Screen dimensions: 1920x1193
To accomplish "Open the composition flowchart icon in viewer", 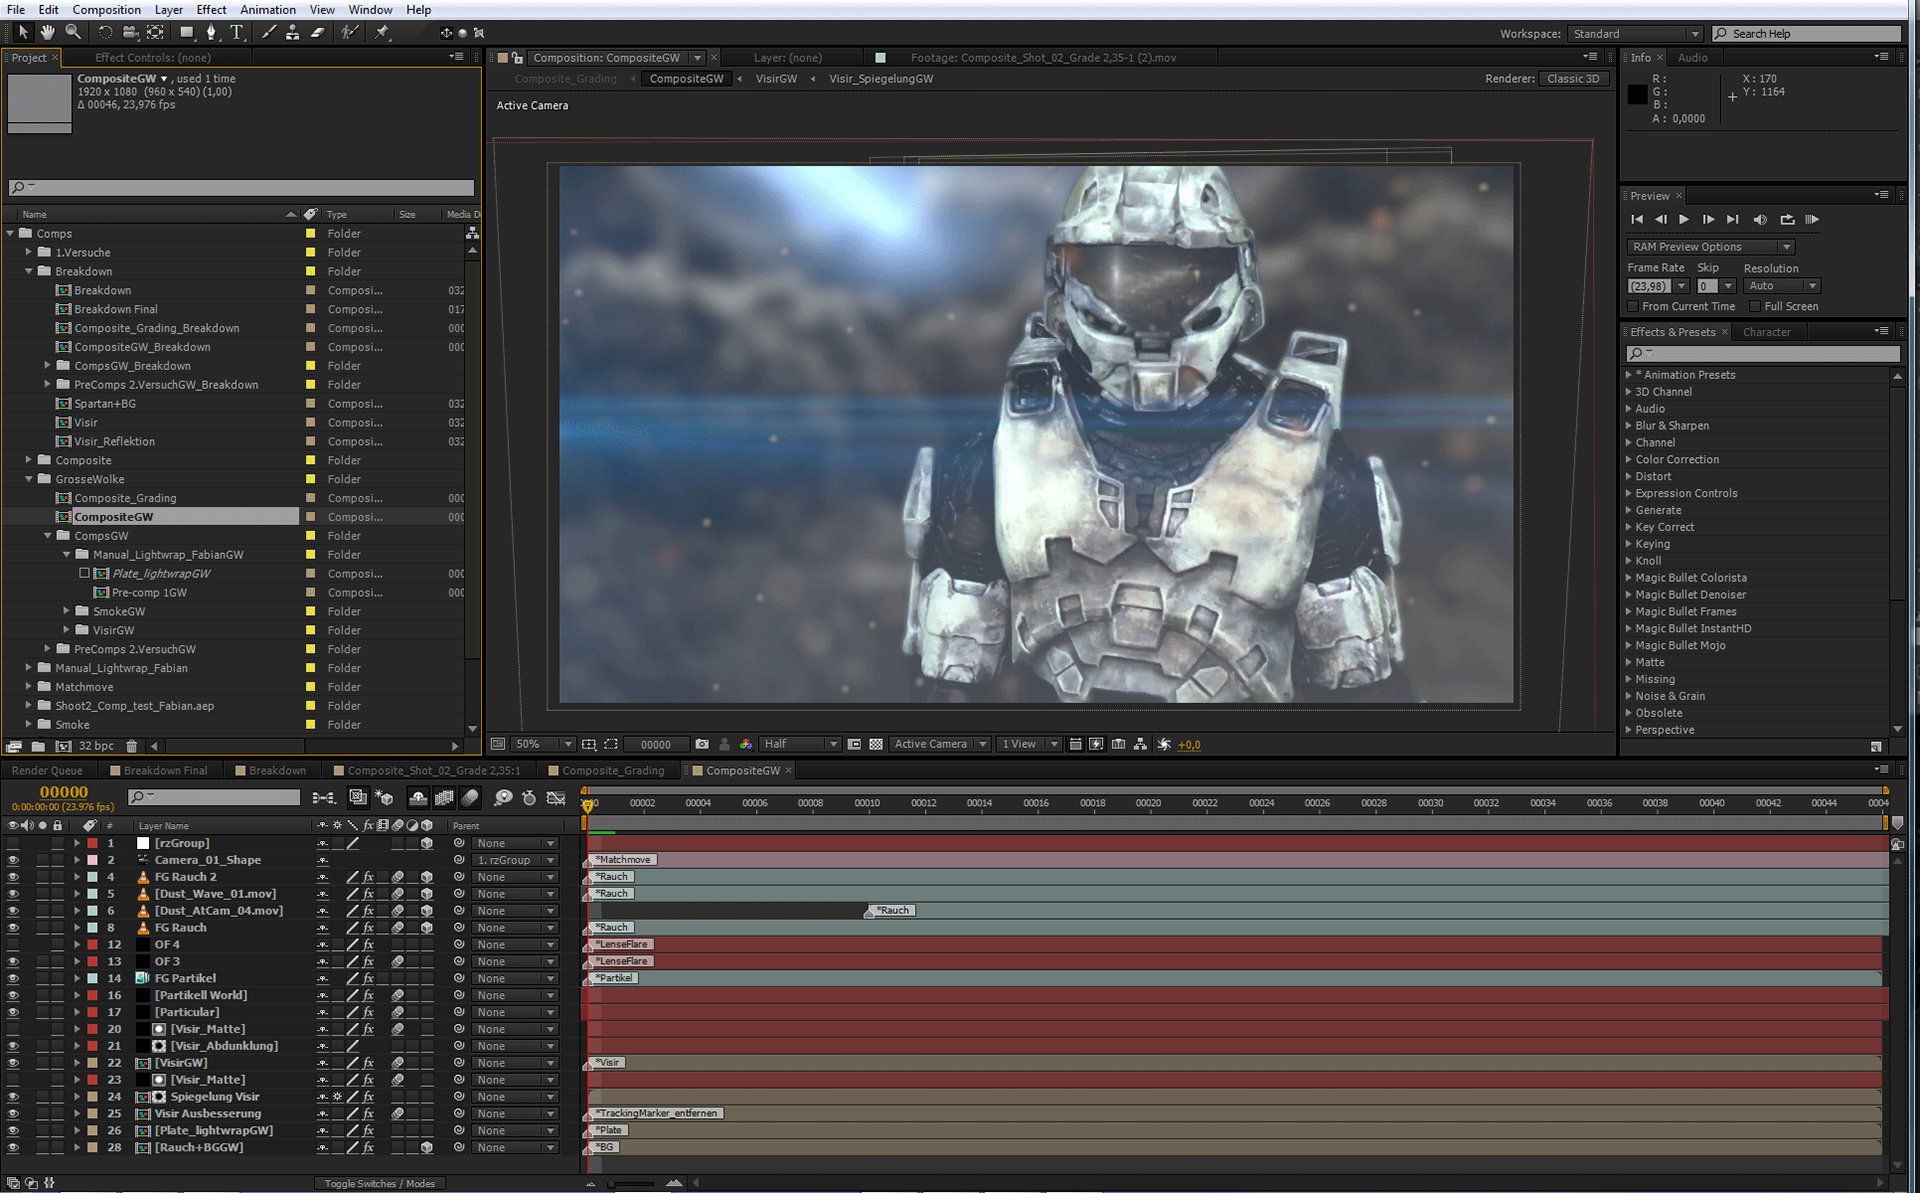I will (x=1140, y=744).
